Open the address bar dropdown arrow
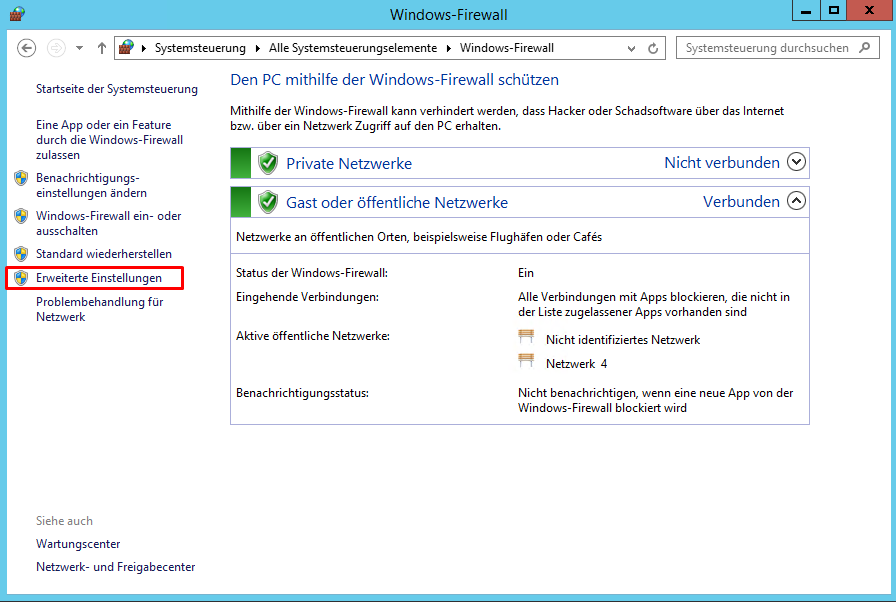896x602 pixels. click(631, 47)
